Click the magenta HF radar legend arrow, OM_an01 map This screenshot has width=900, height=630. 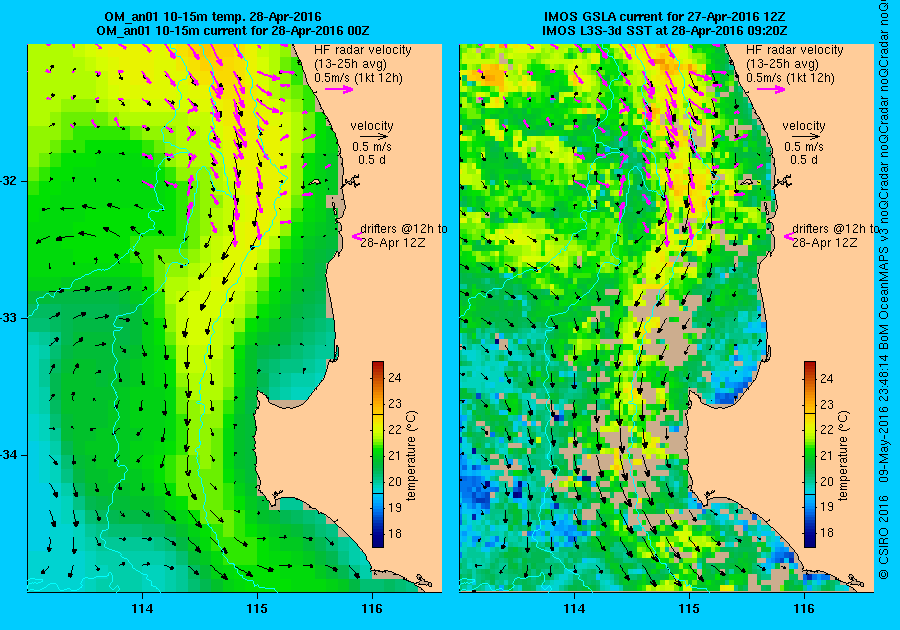pyautogui.click(x=339, y=89)
